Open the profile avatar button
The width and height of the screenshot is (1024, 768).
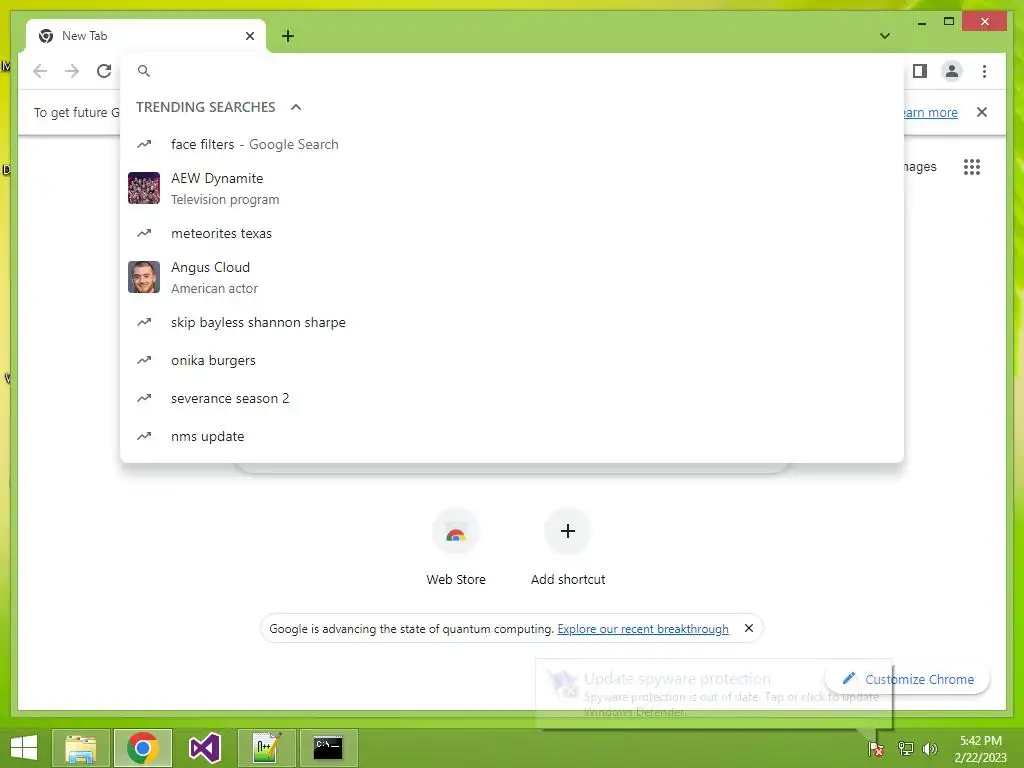[x=952, y=71]
